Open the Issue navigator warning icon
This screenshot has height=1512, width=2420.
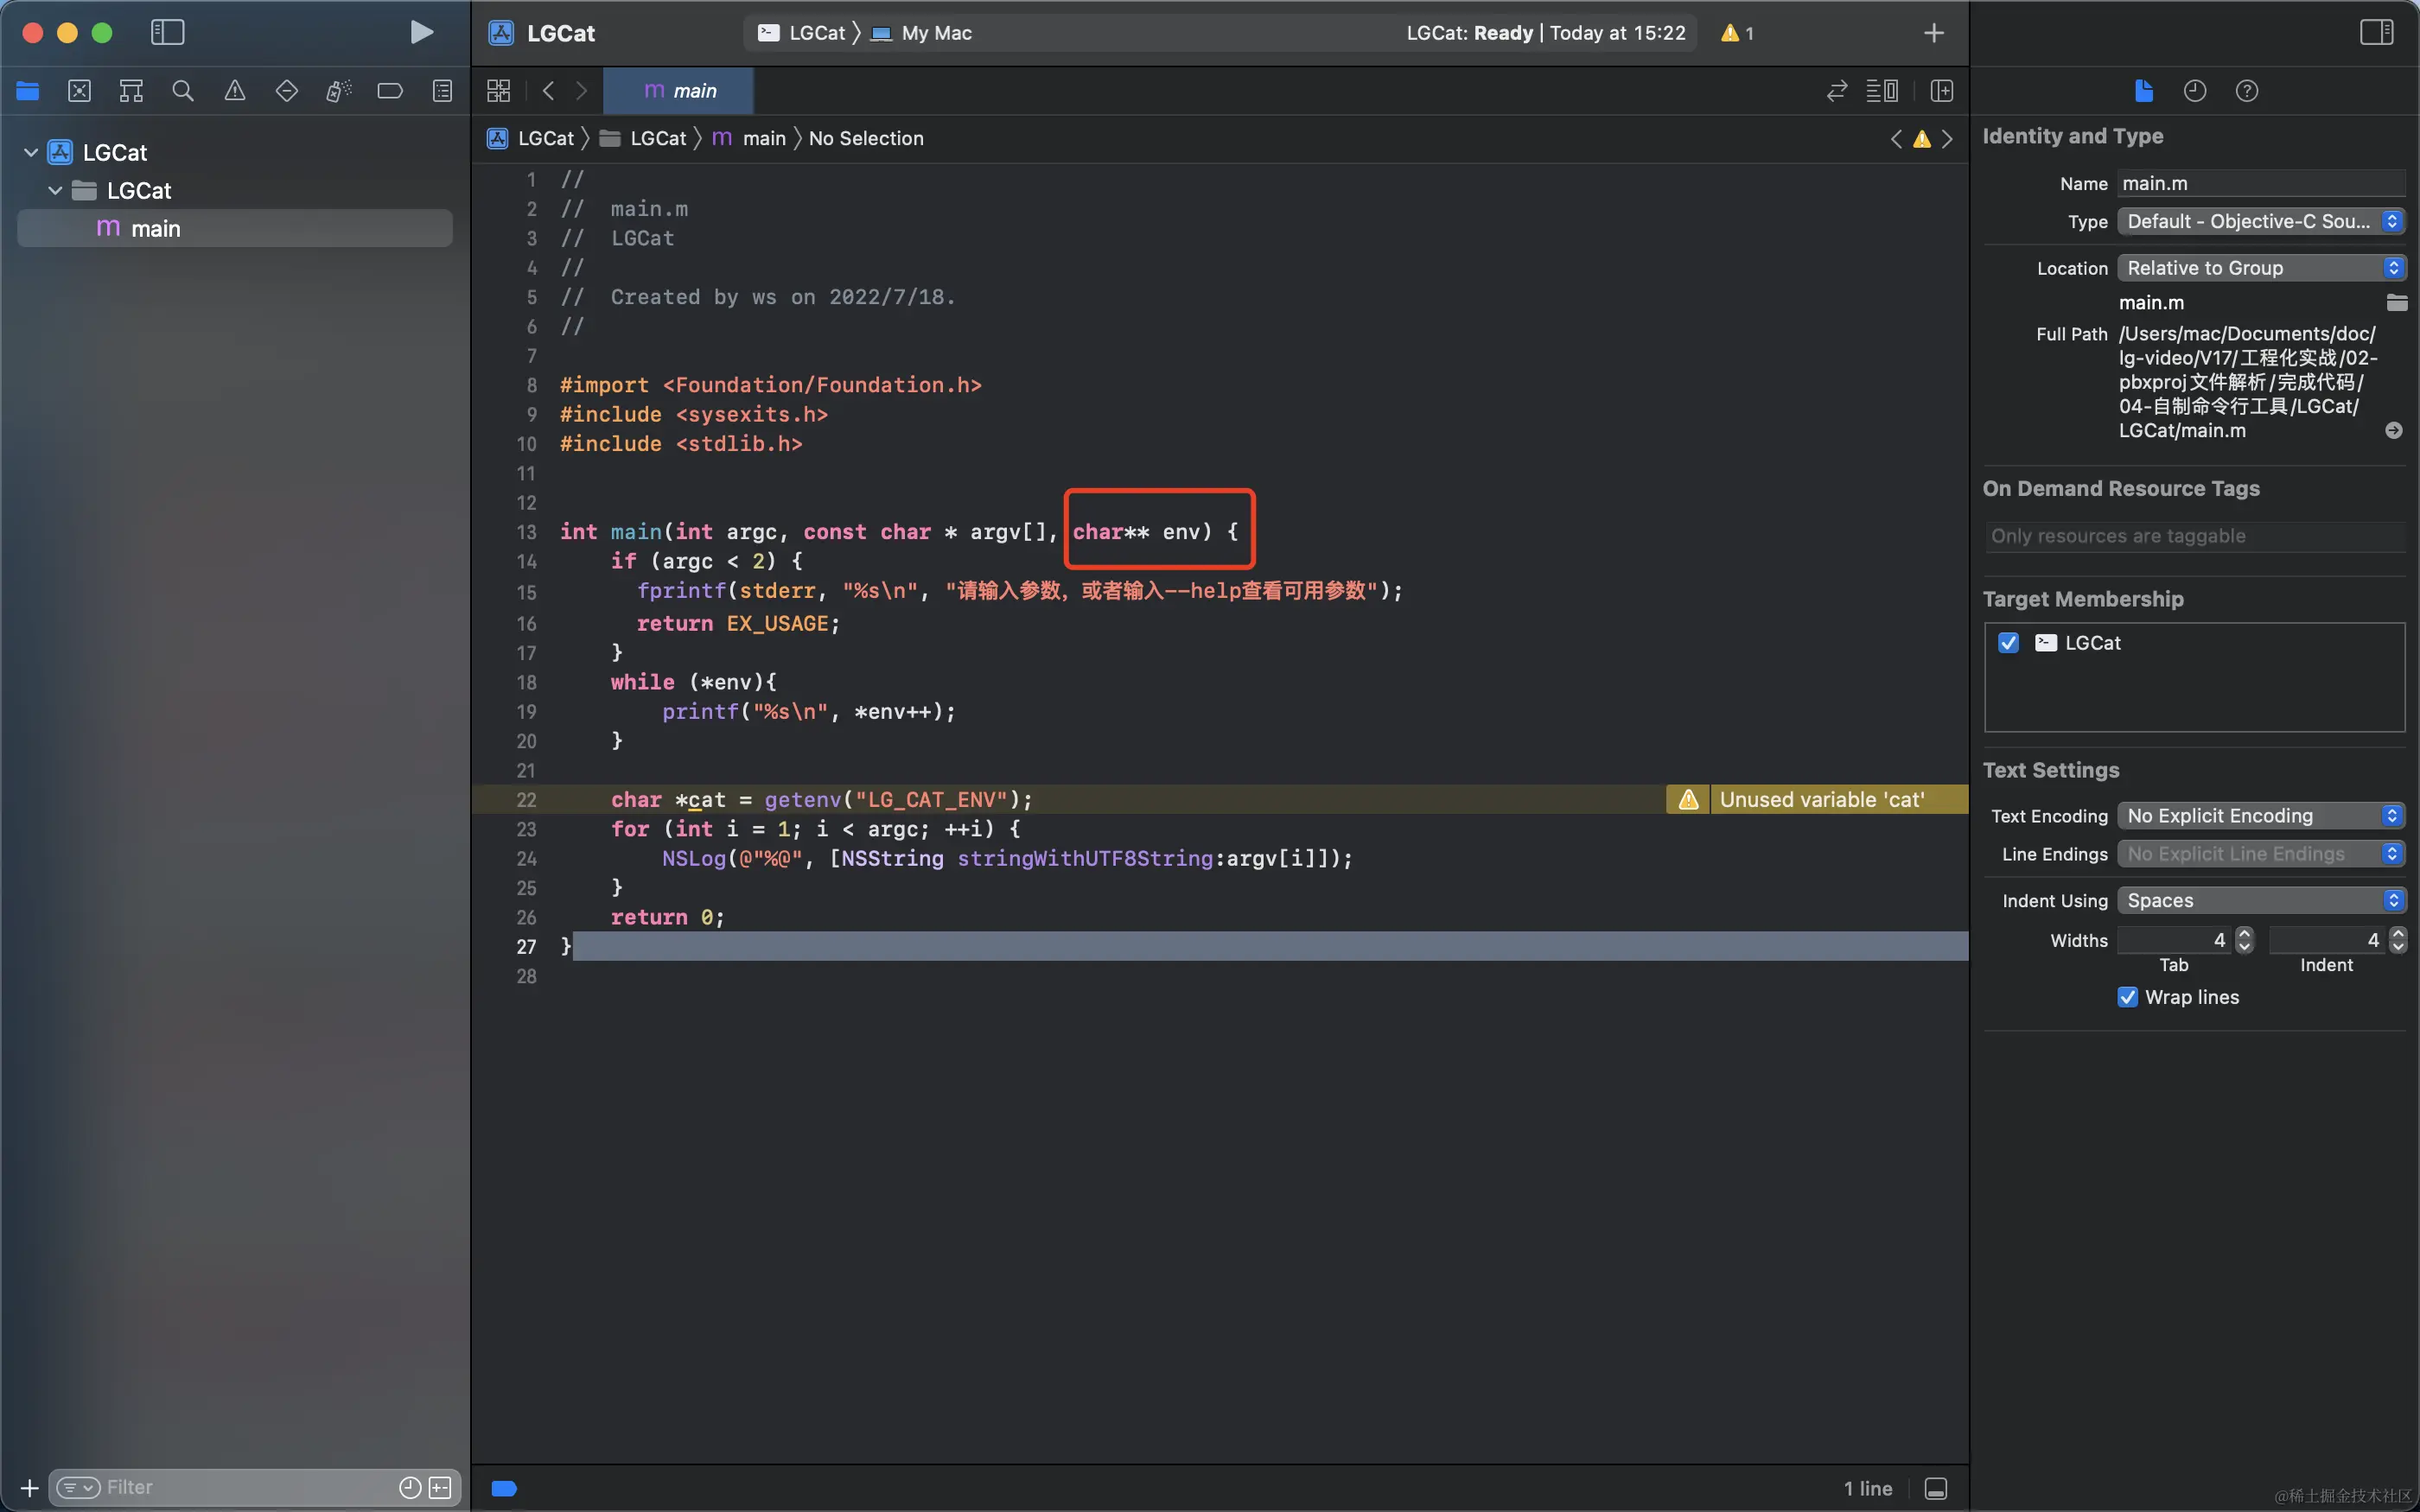235,91
